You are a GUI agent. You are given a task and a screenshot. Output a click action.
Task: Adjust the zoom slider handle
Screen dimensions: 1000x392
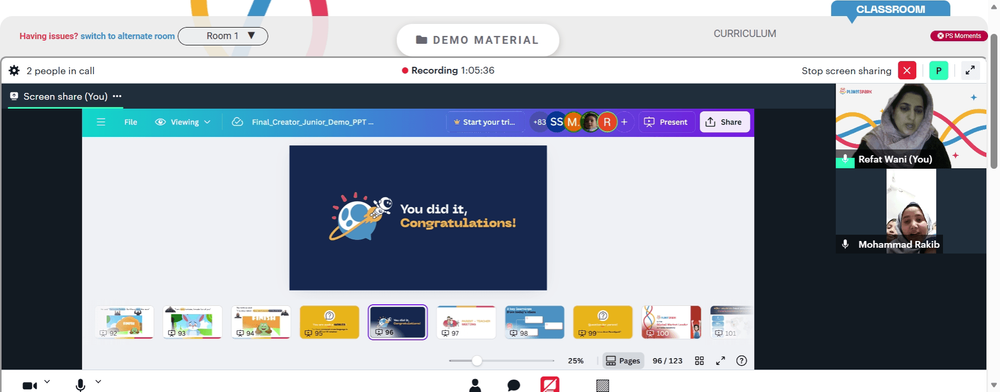point(476,361)
